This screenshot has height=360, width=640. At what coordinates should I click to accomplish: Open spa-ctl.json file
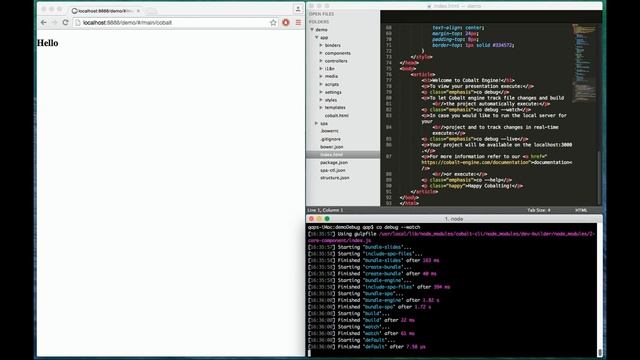333,170
